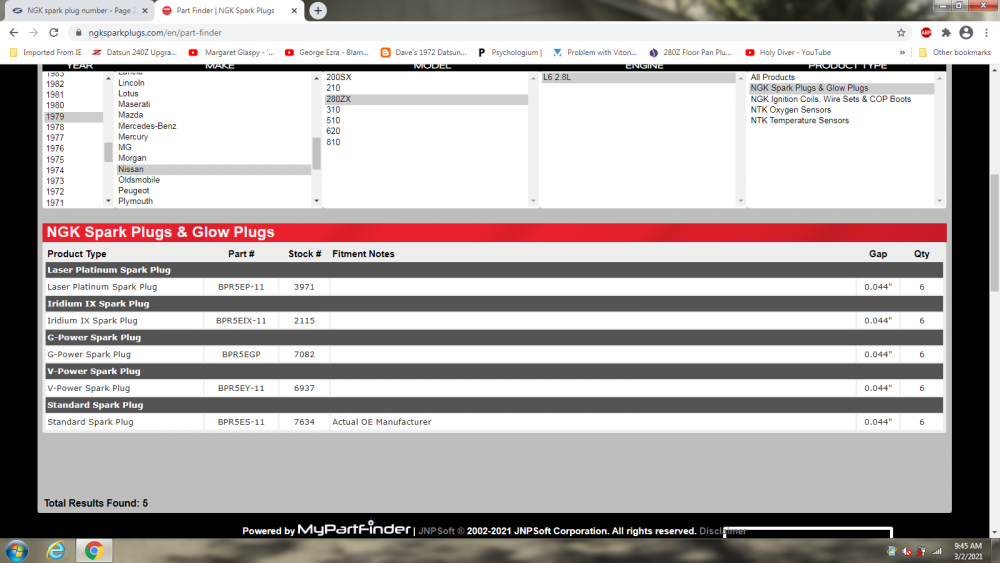
Task: Select year 1971 in Year list
Action: (x=55, y=203)
